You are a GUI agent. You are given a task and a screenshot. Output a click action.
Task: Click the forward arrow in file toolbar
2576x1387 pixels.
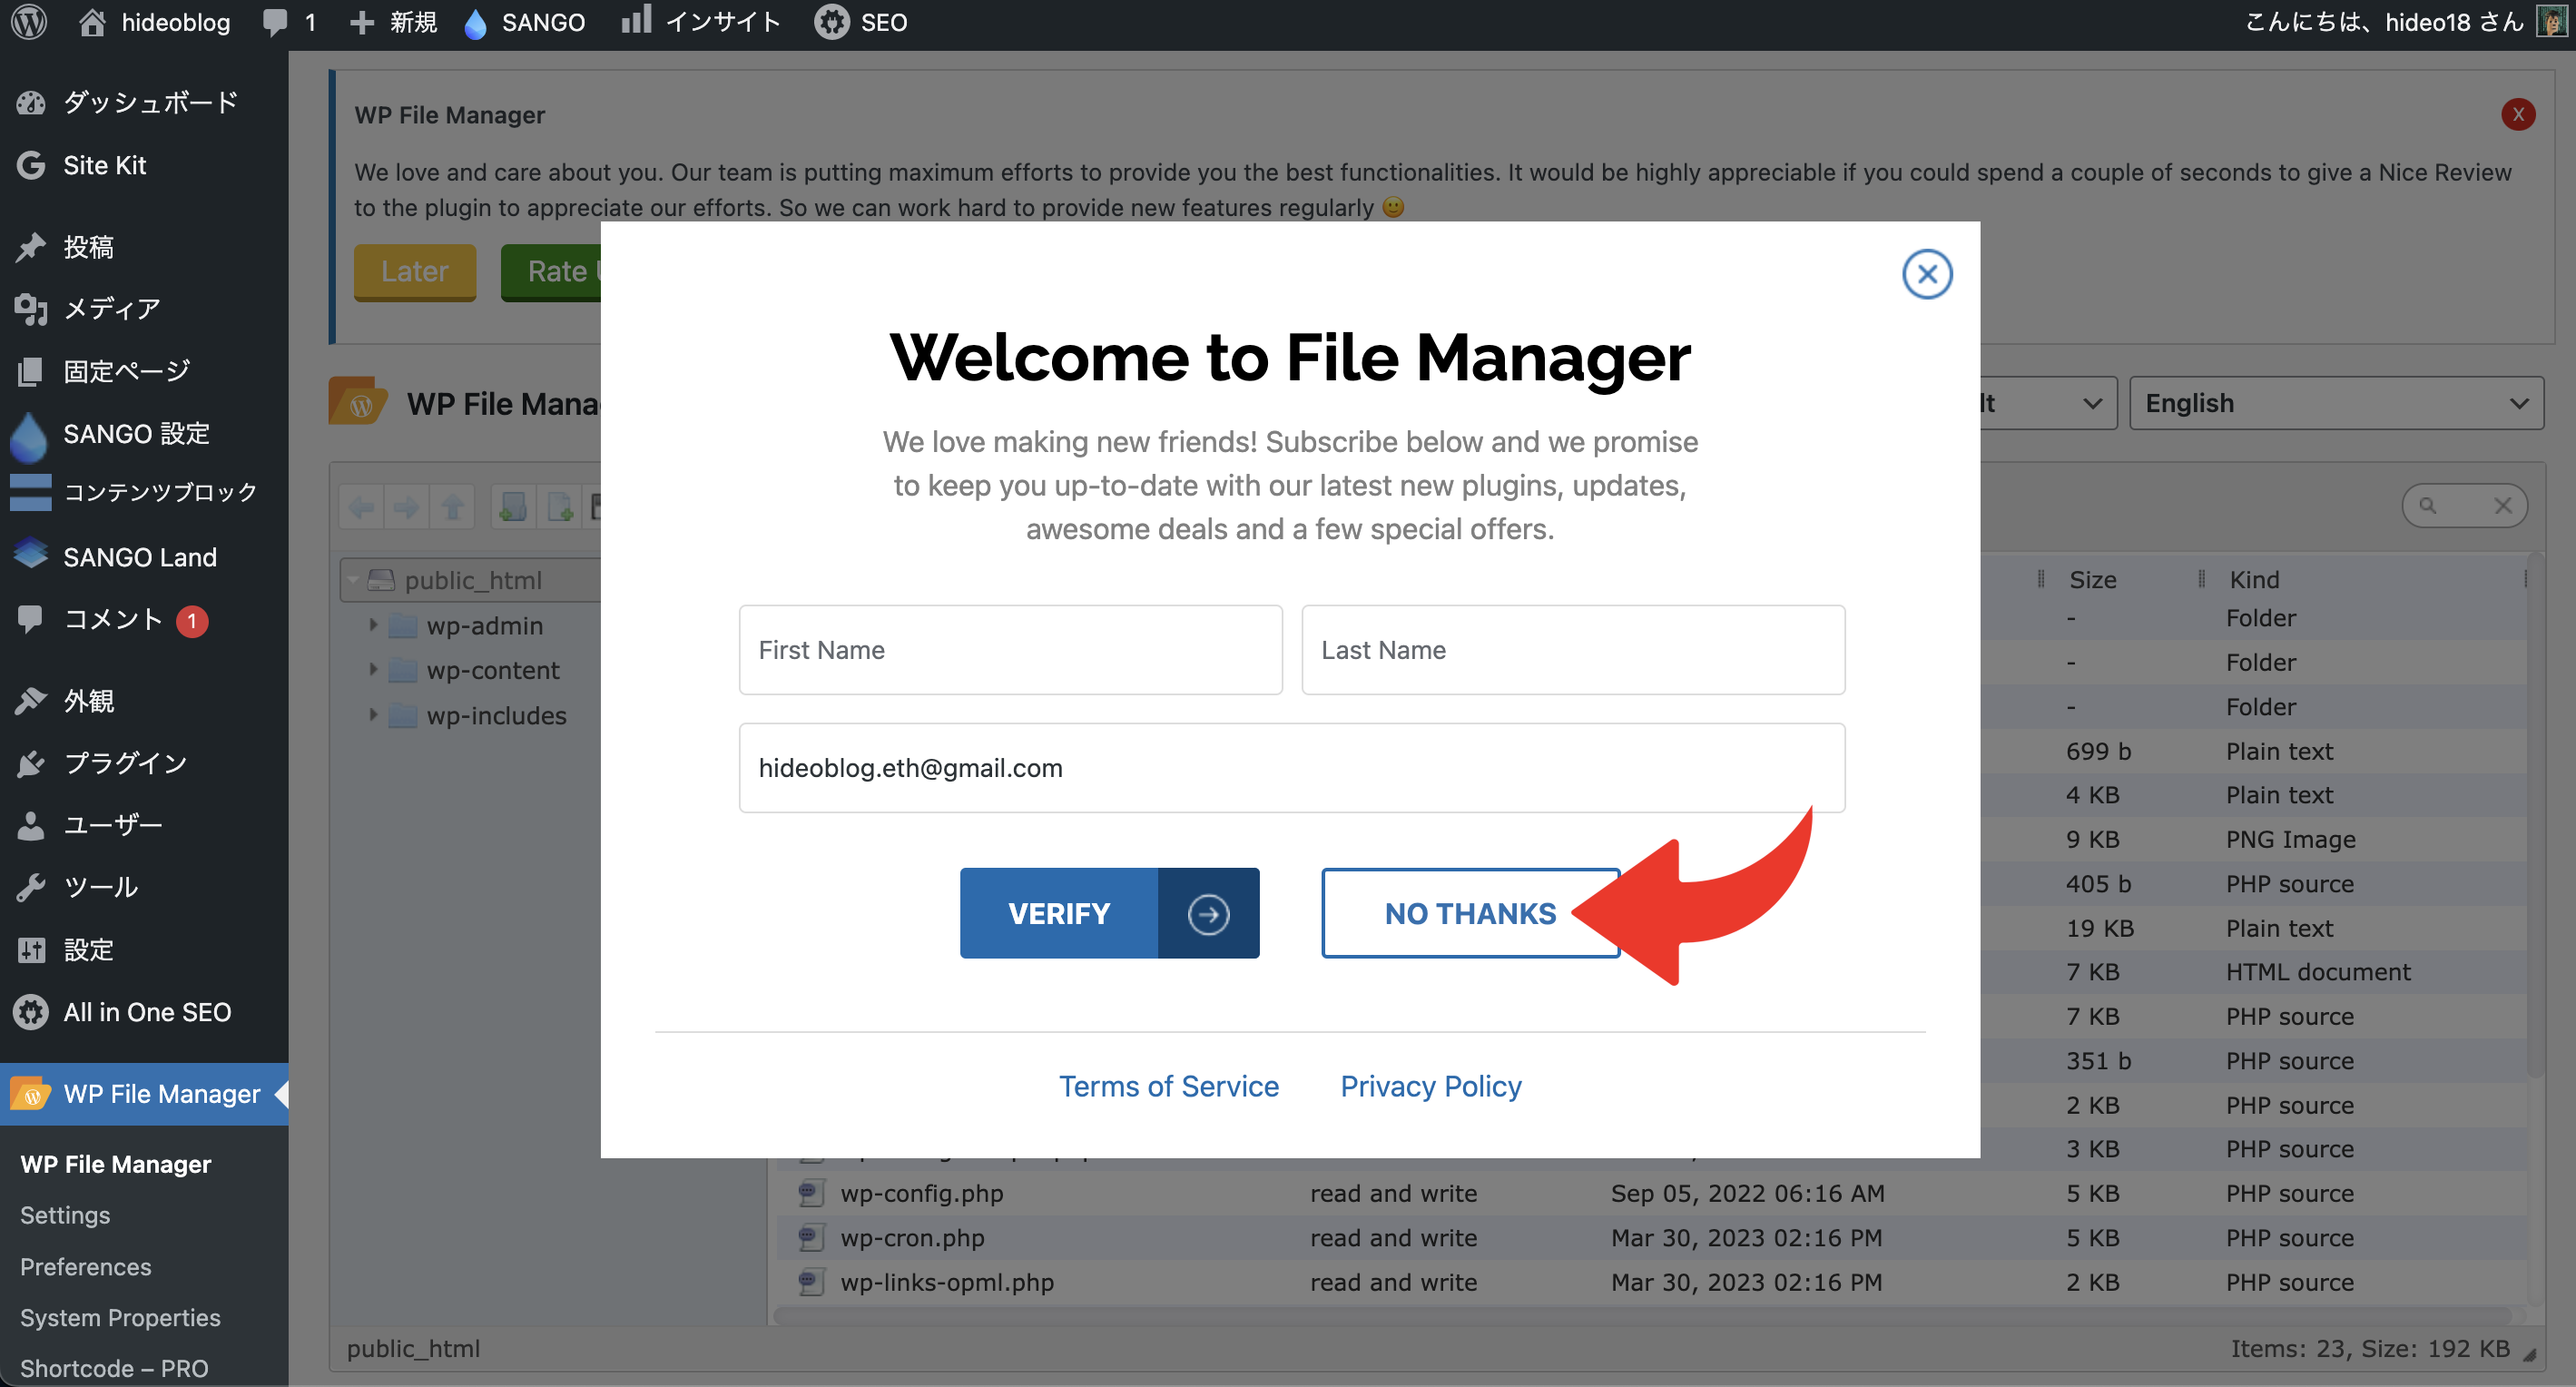[406, 507]
